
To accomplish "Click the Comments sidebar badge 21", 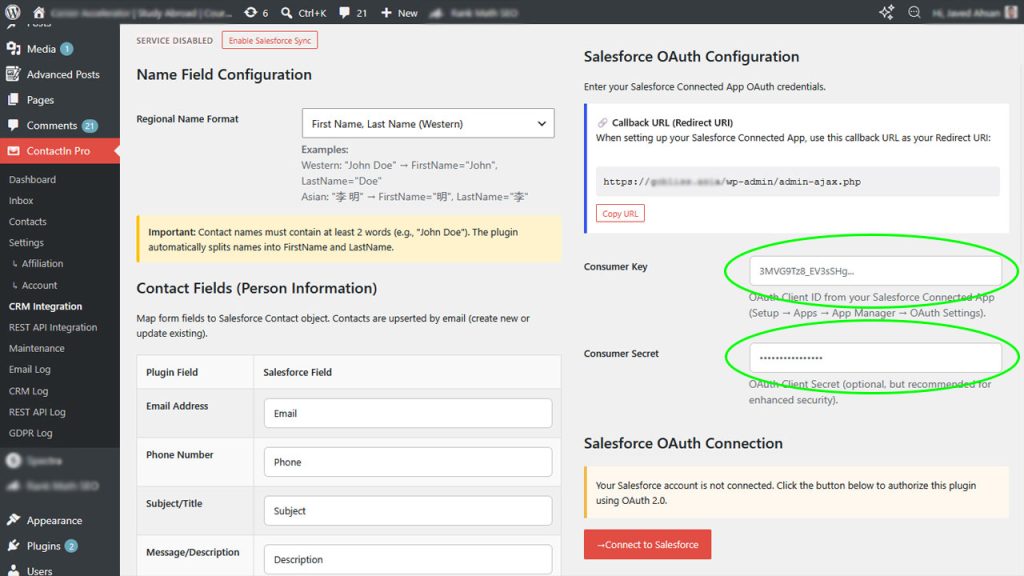I will [89, 125].
